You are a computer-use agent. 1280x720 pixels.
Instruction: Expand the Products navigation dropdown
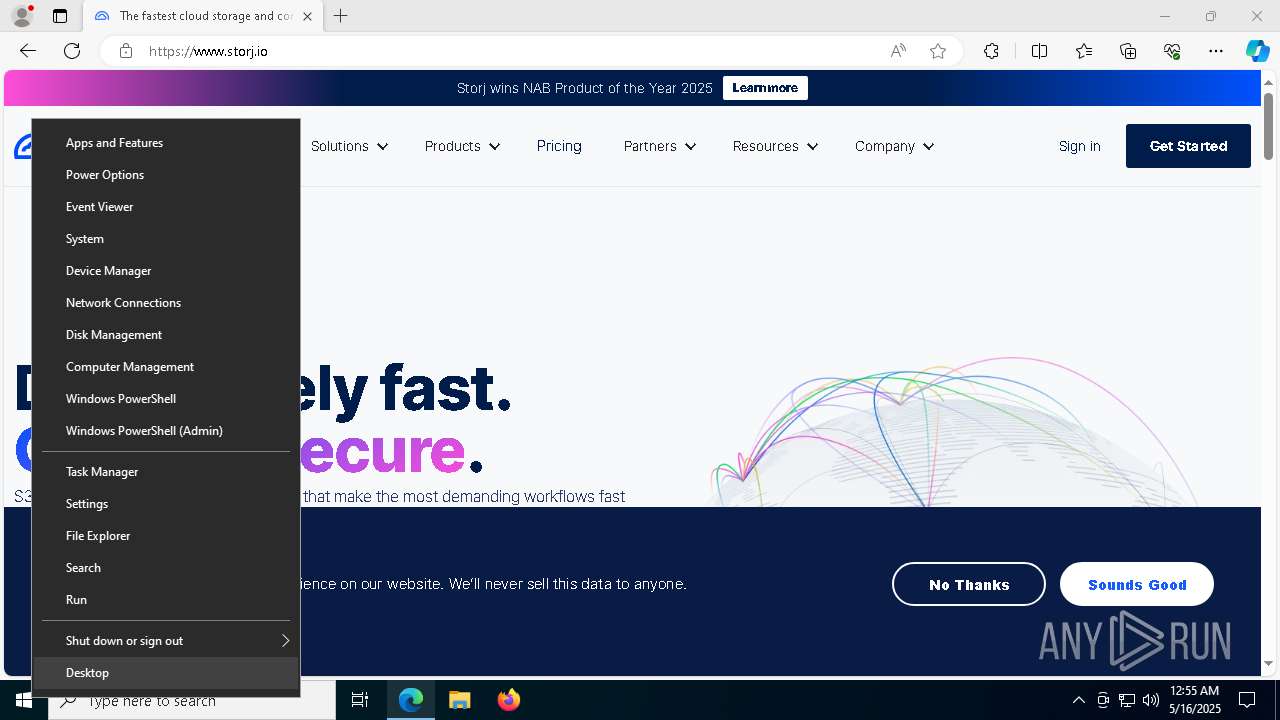(462, 146)
